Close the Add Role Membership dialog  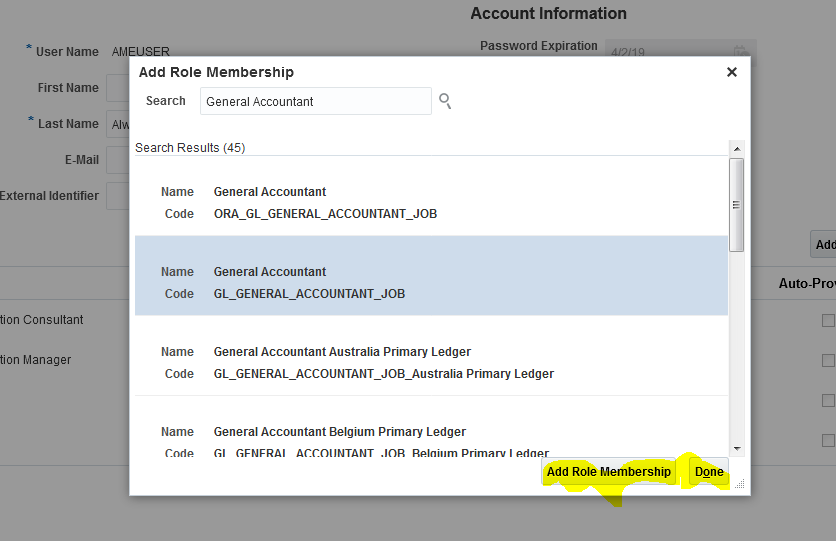[x=731, y=72]
